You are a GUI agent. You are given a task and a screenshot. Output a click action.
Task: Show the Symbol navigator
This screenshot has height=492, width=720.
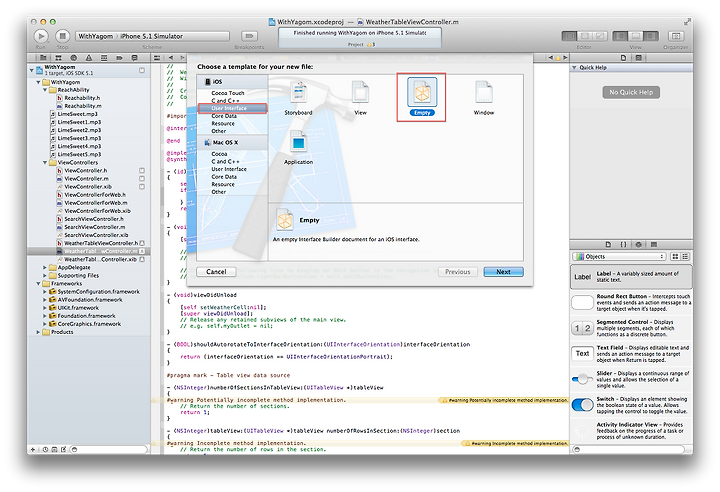click(58, 58)
